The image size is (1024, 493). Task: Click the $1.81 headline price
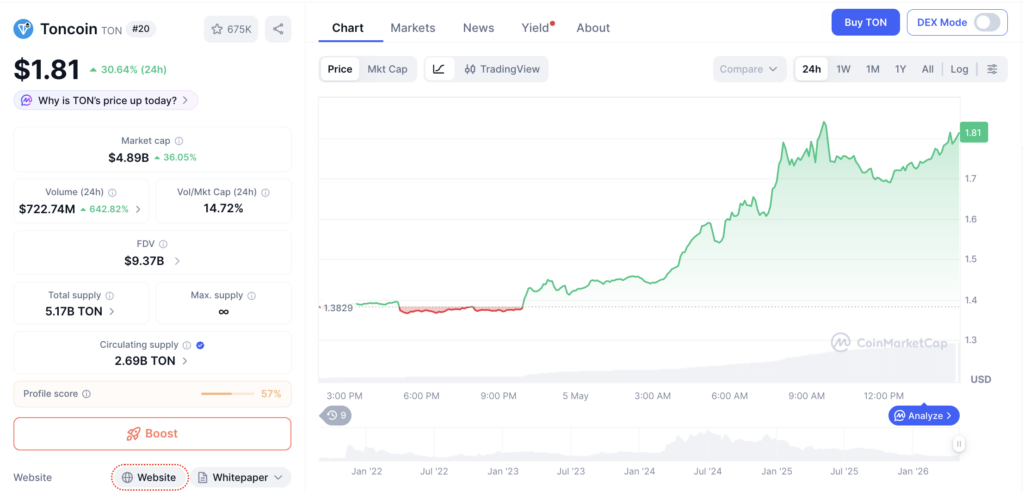(47, 70)
